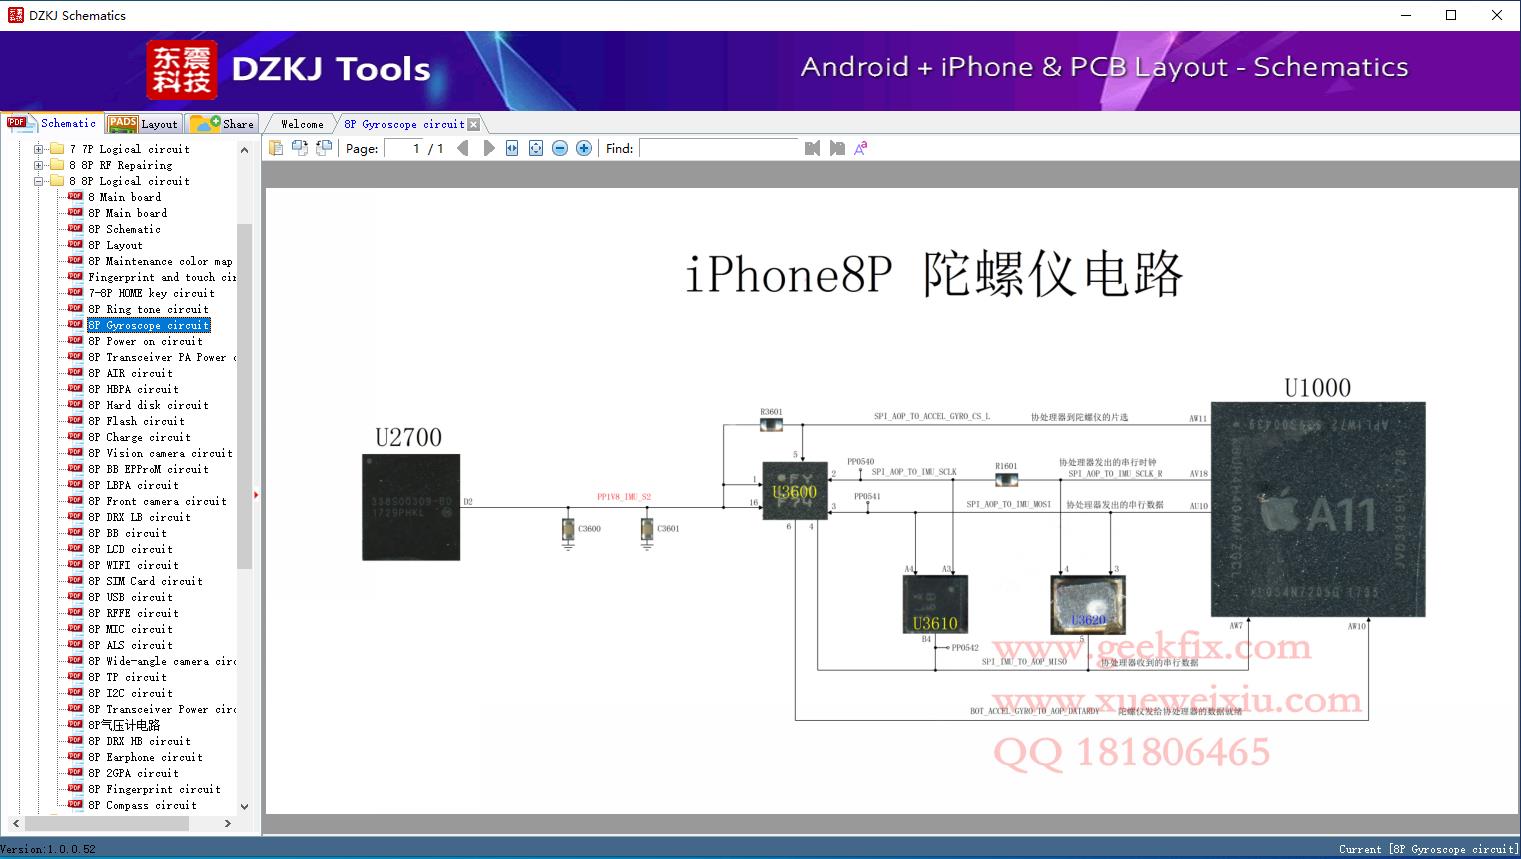Select 8P Gyroscope circuit in tree

click(x=148, y=325)
